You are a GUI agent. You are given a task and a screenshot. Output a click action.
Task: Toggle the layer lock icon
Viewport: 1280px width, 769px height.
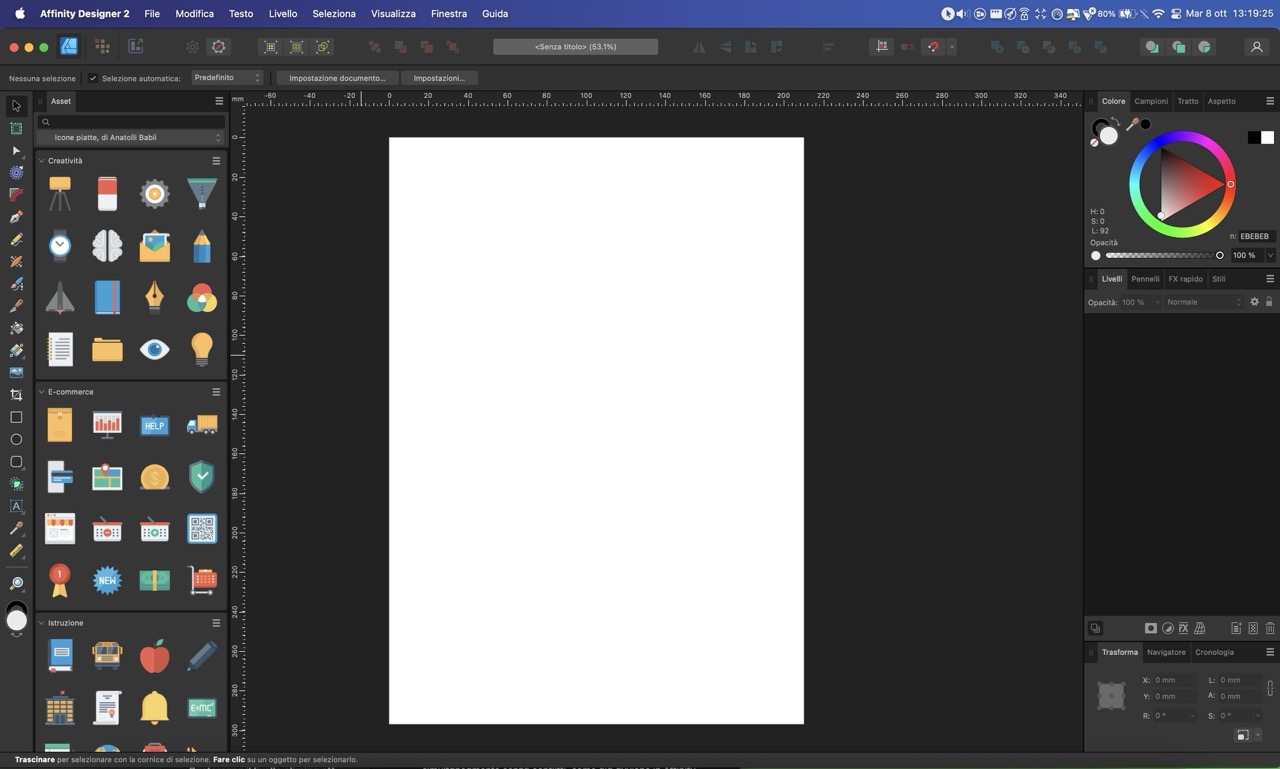click(1269, 302)
